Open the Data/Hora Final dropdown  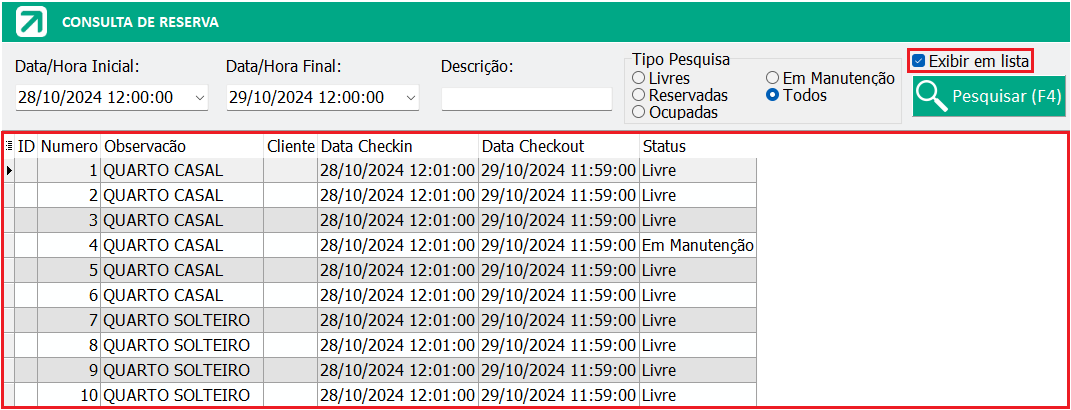coord(411,98)
